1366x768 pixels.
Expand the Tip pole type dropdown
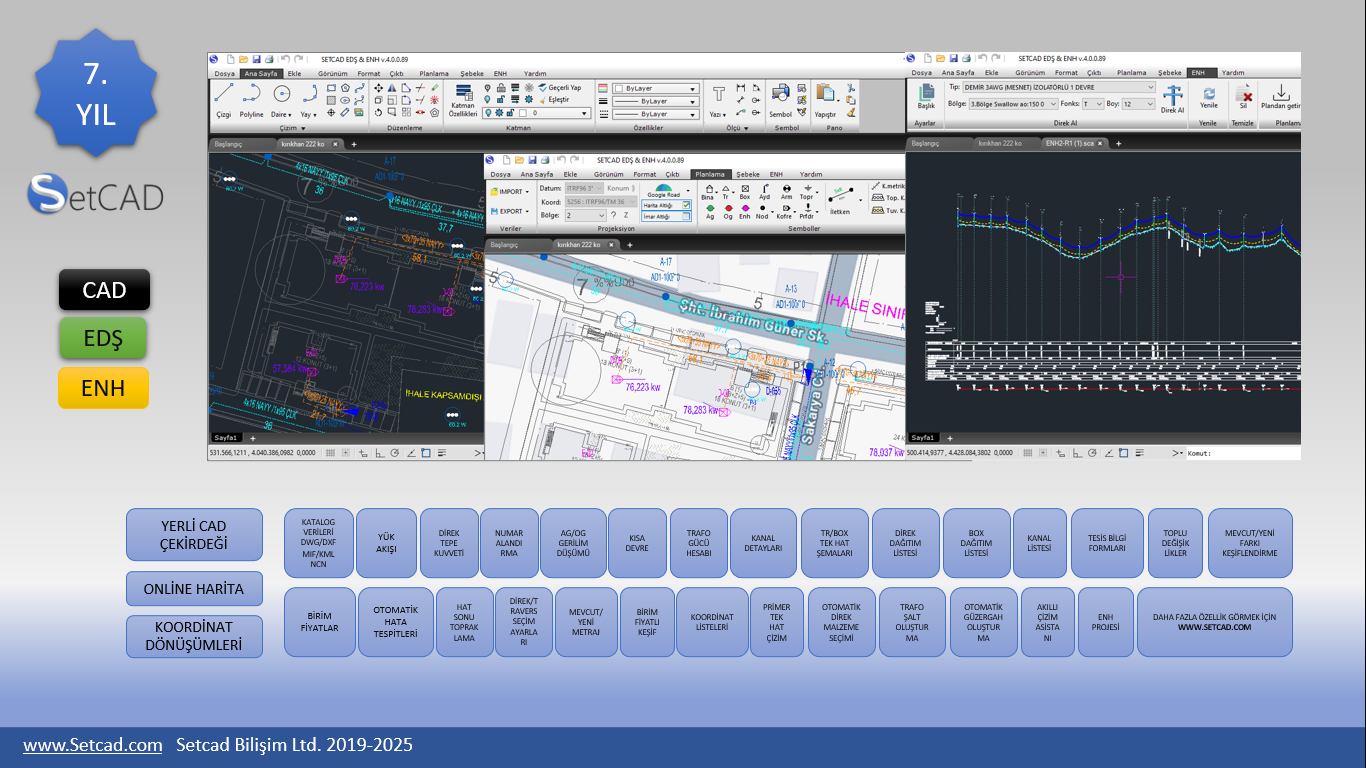1150,88
